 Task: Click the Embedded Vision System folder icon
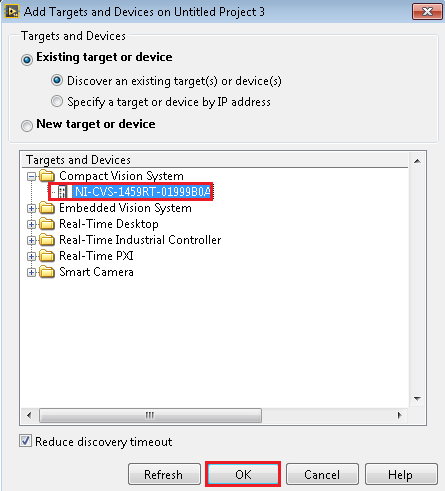tap(47, 208)
